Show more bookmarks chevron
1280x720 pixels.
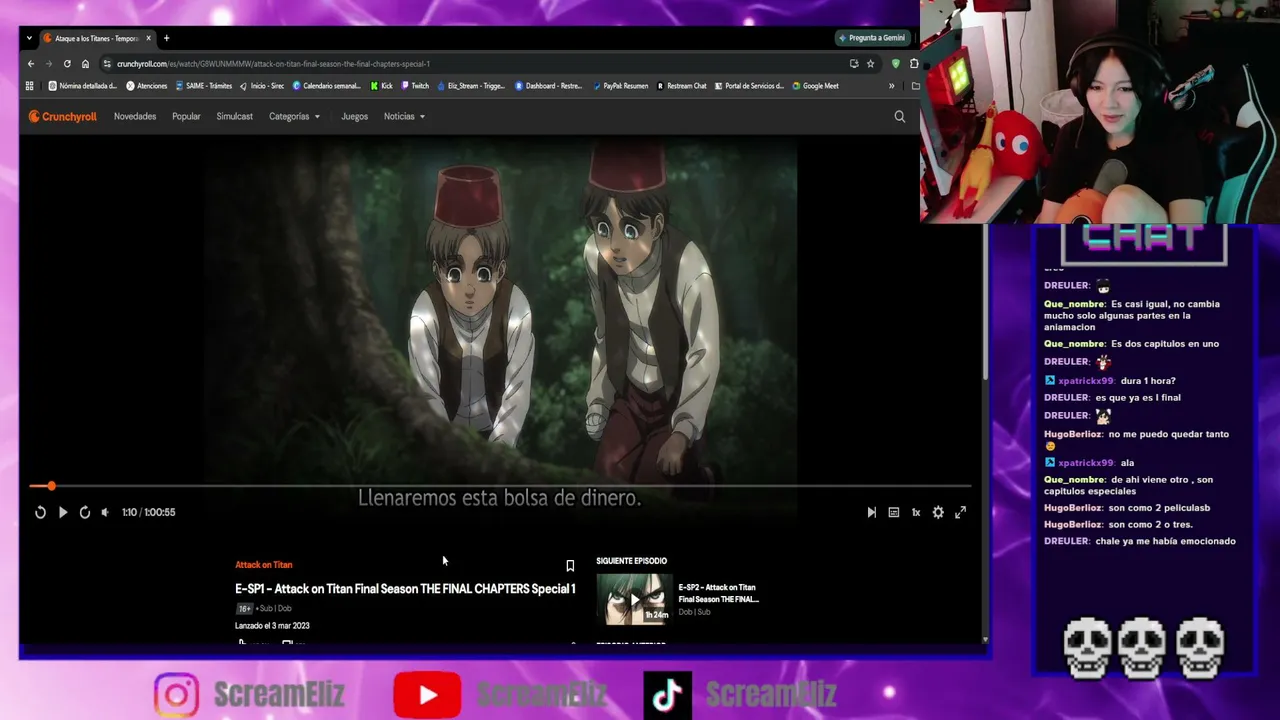891,86
